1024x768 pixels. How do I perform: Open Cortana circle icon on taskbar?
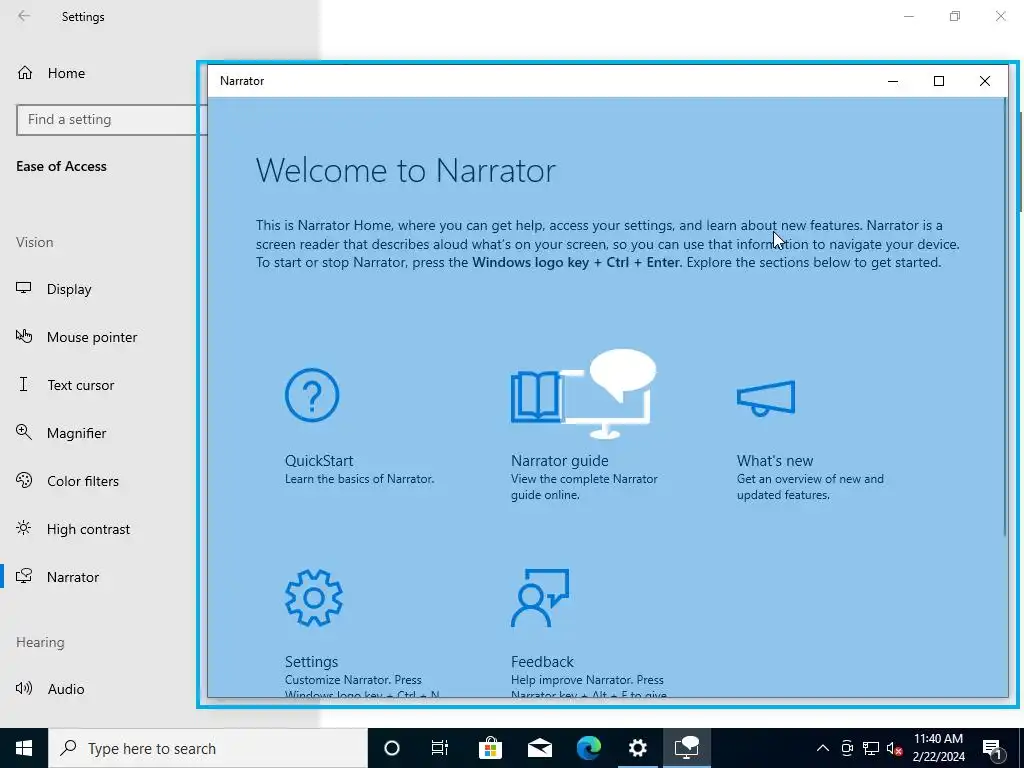(391, 748)
